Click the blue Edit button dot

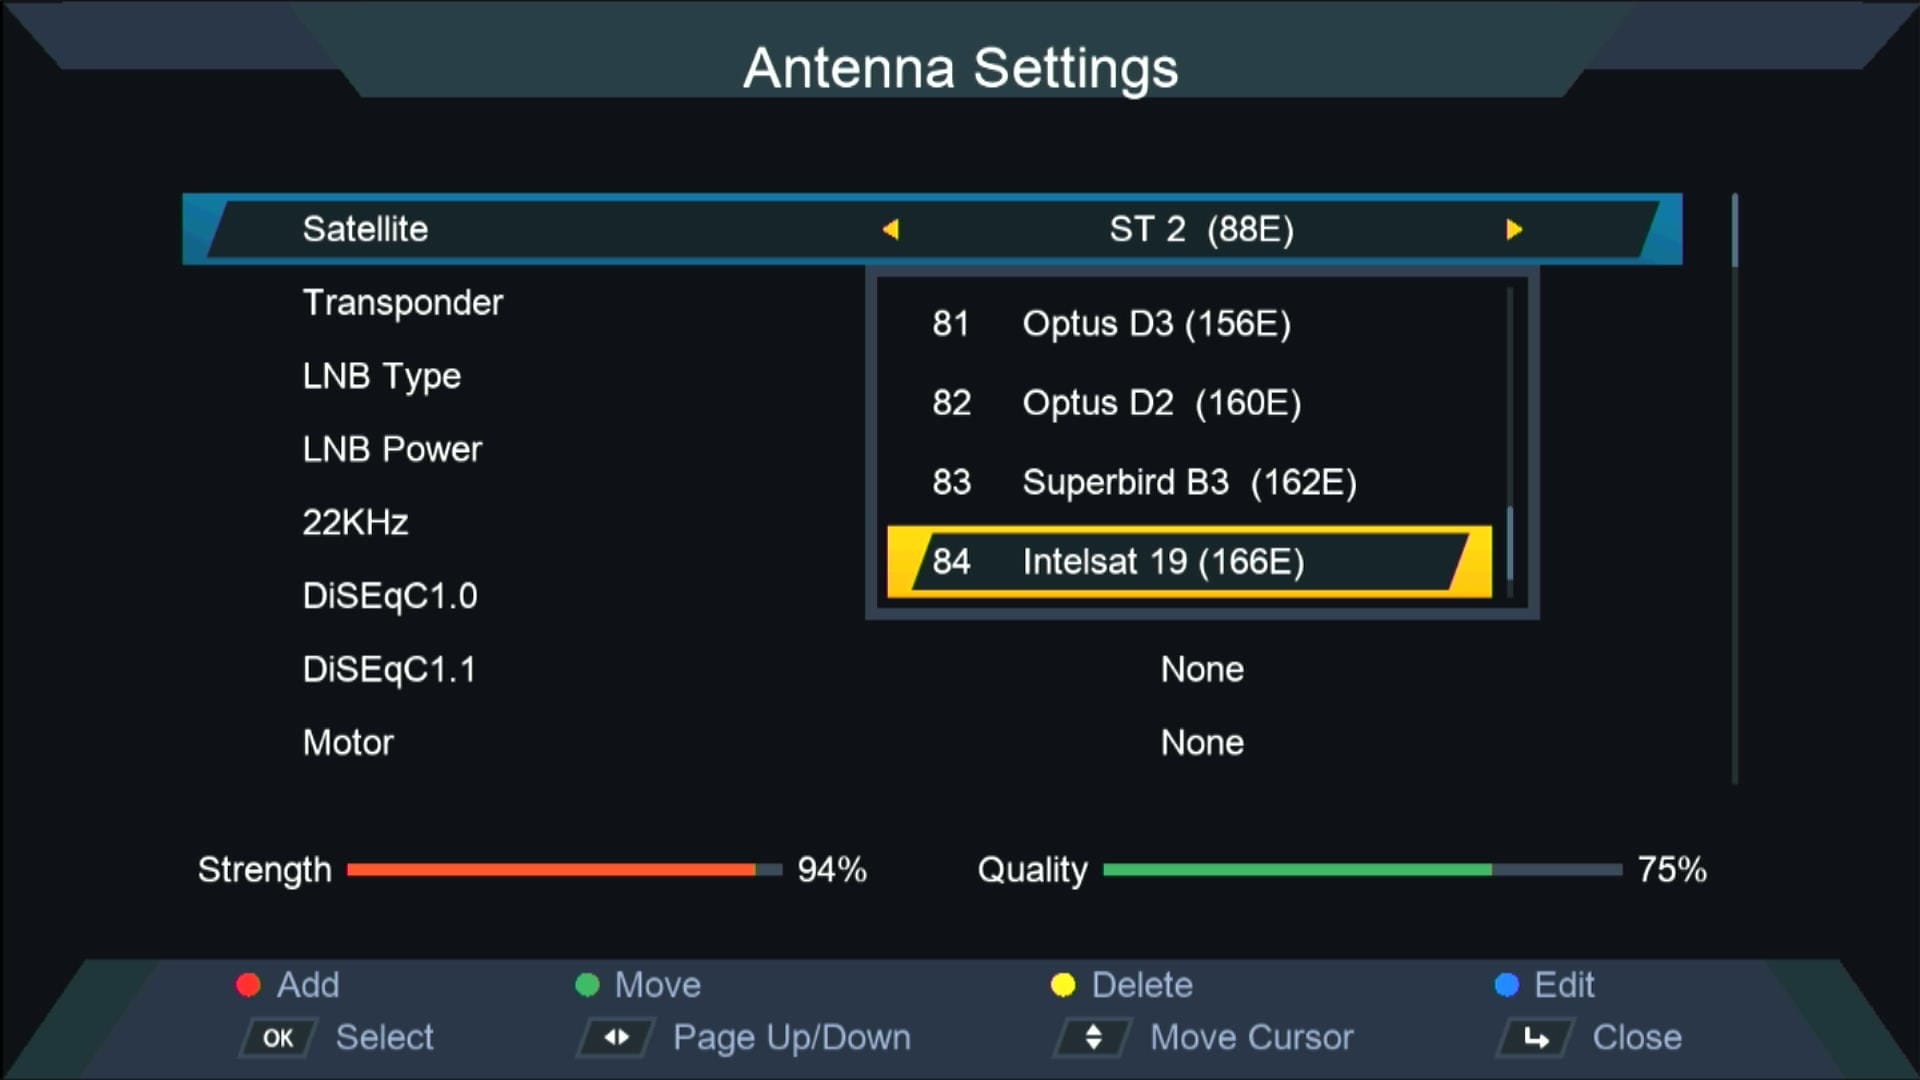coord(1506,985)
